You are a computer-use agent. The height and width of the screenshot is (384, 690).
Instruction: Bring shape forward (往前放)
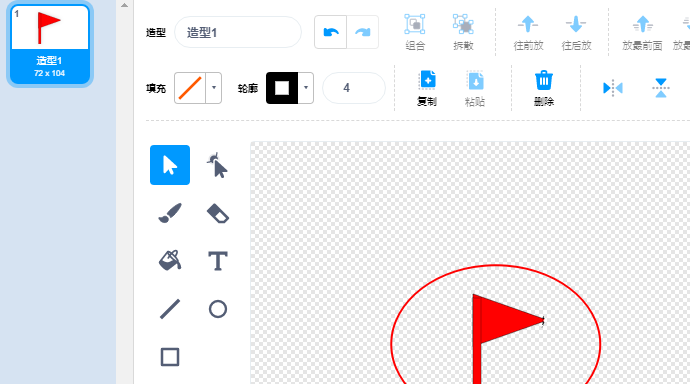pos(528,33)
